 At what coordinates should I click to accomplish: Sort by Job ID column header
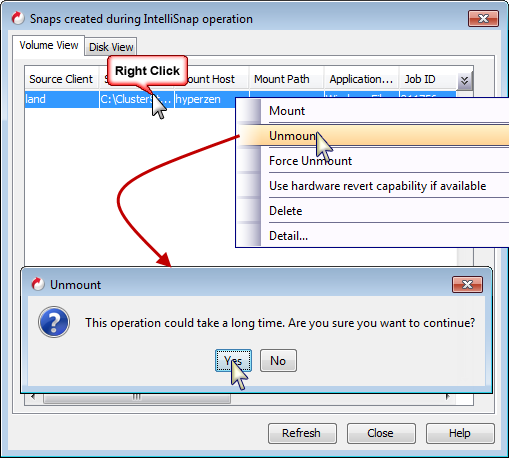(428, 79)
